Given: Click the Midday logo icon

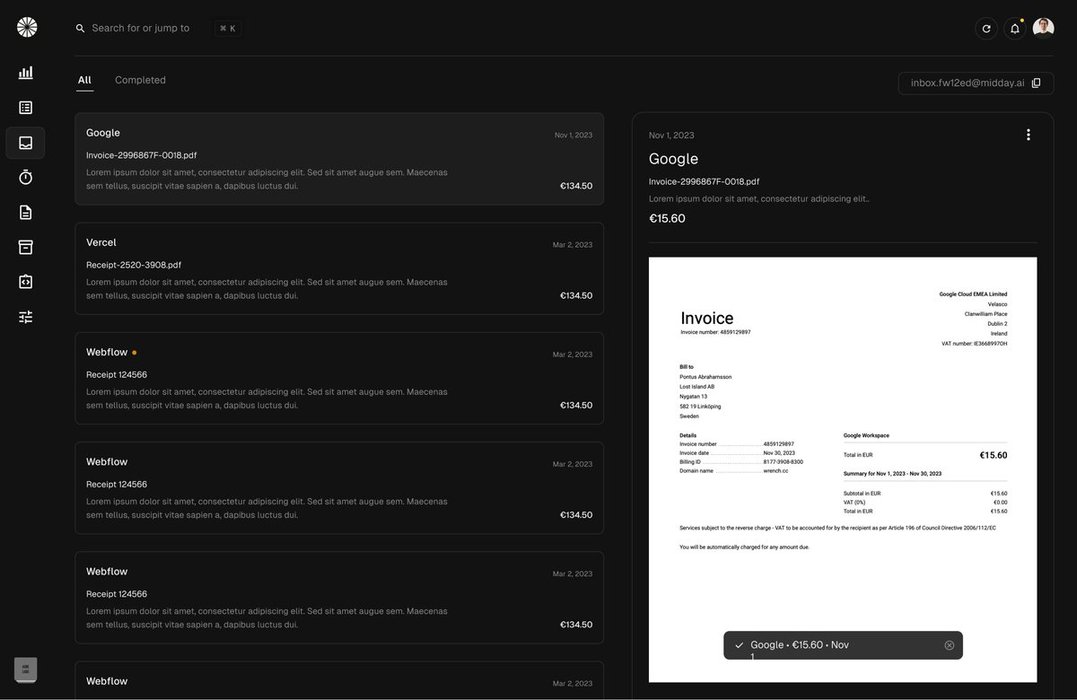Looking at the screenshot, I should (x=27, y=27).
